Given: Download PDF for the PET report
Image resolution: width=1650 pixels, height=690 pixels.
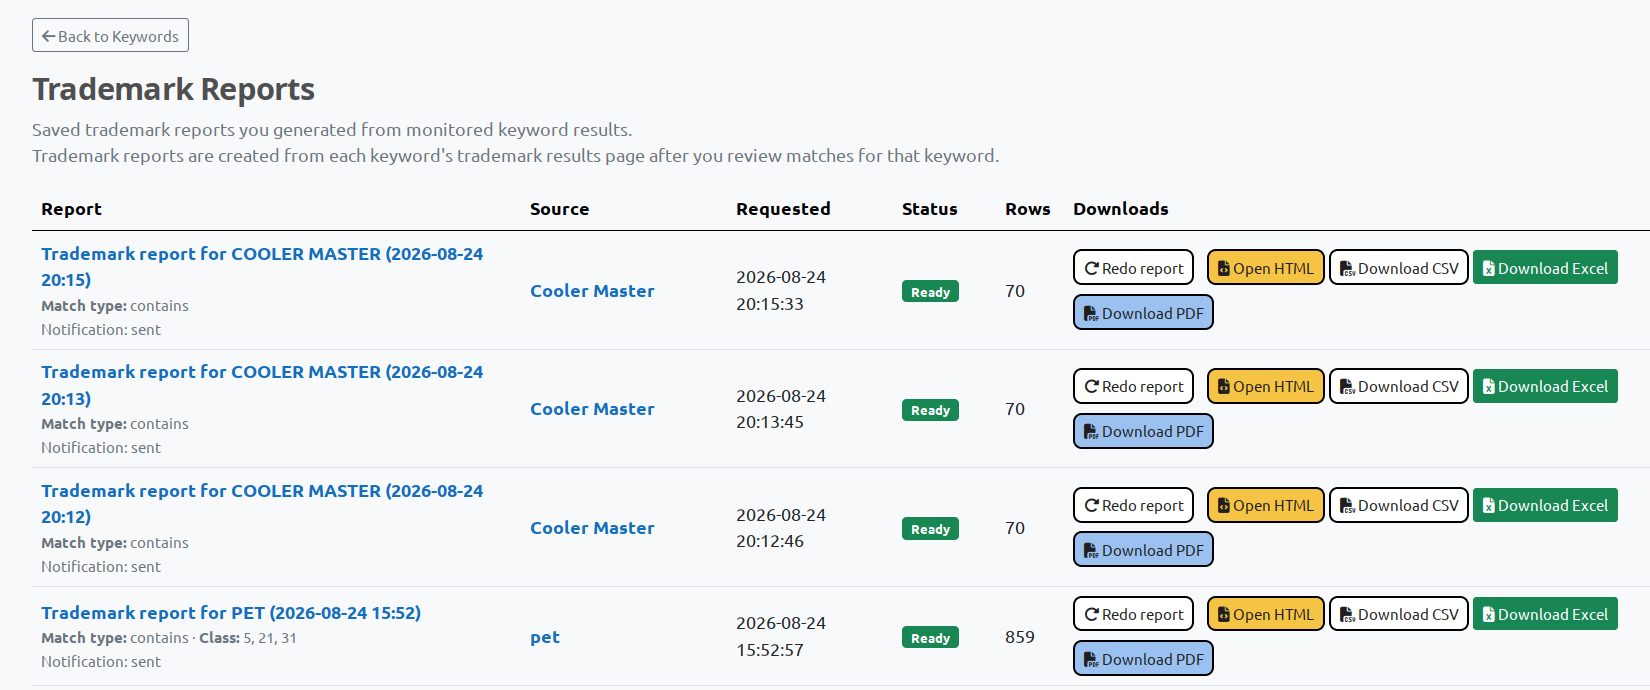Looking at the screenshot, I should pyautogui.click(x=1143, y=659).
